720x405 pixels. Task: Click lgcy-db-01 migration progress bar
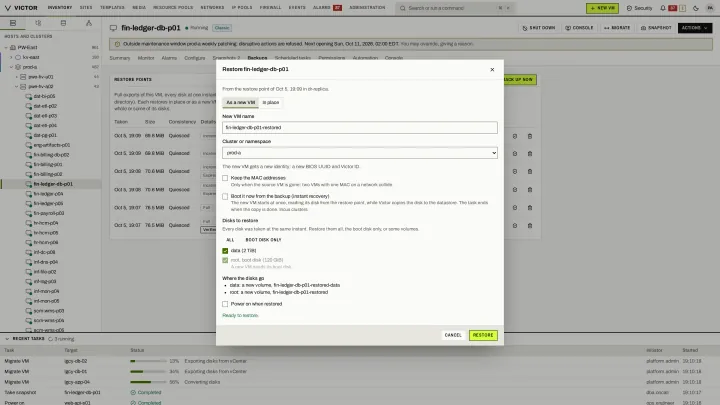[x=148, y=371]
